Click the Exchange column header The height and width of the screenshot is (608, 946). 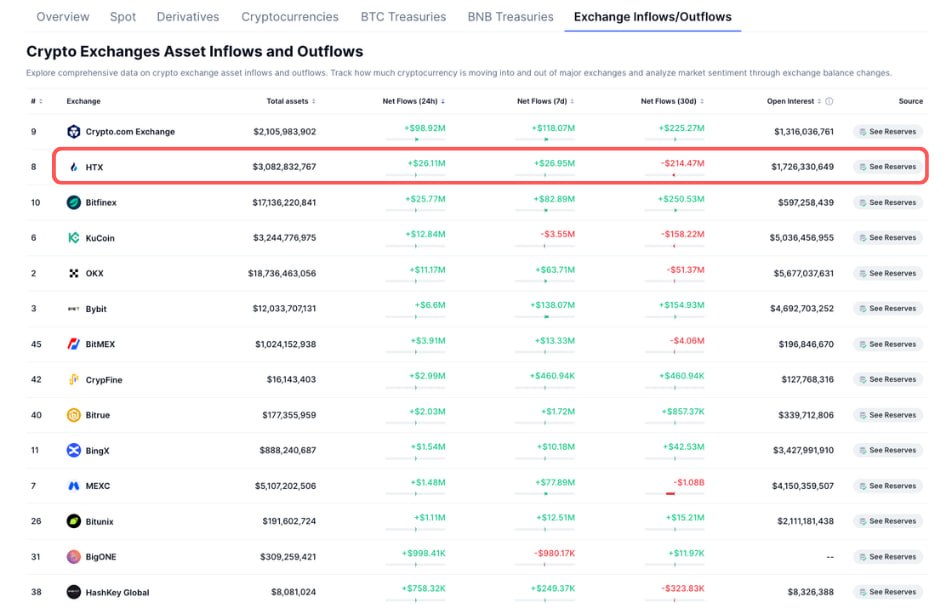click(x=83, y=101)
